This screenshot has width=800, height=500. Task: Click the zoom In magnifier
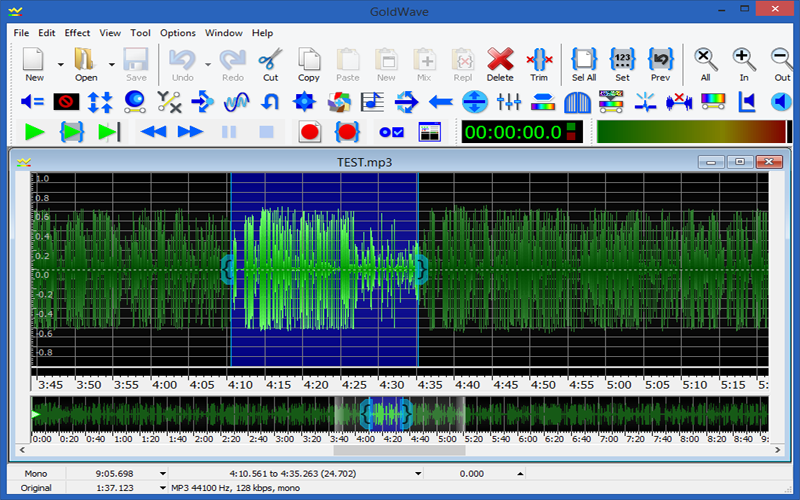click(x=744, y=64)
